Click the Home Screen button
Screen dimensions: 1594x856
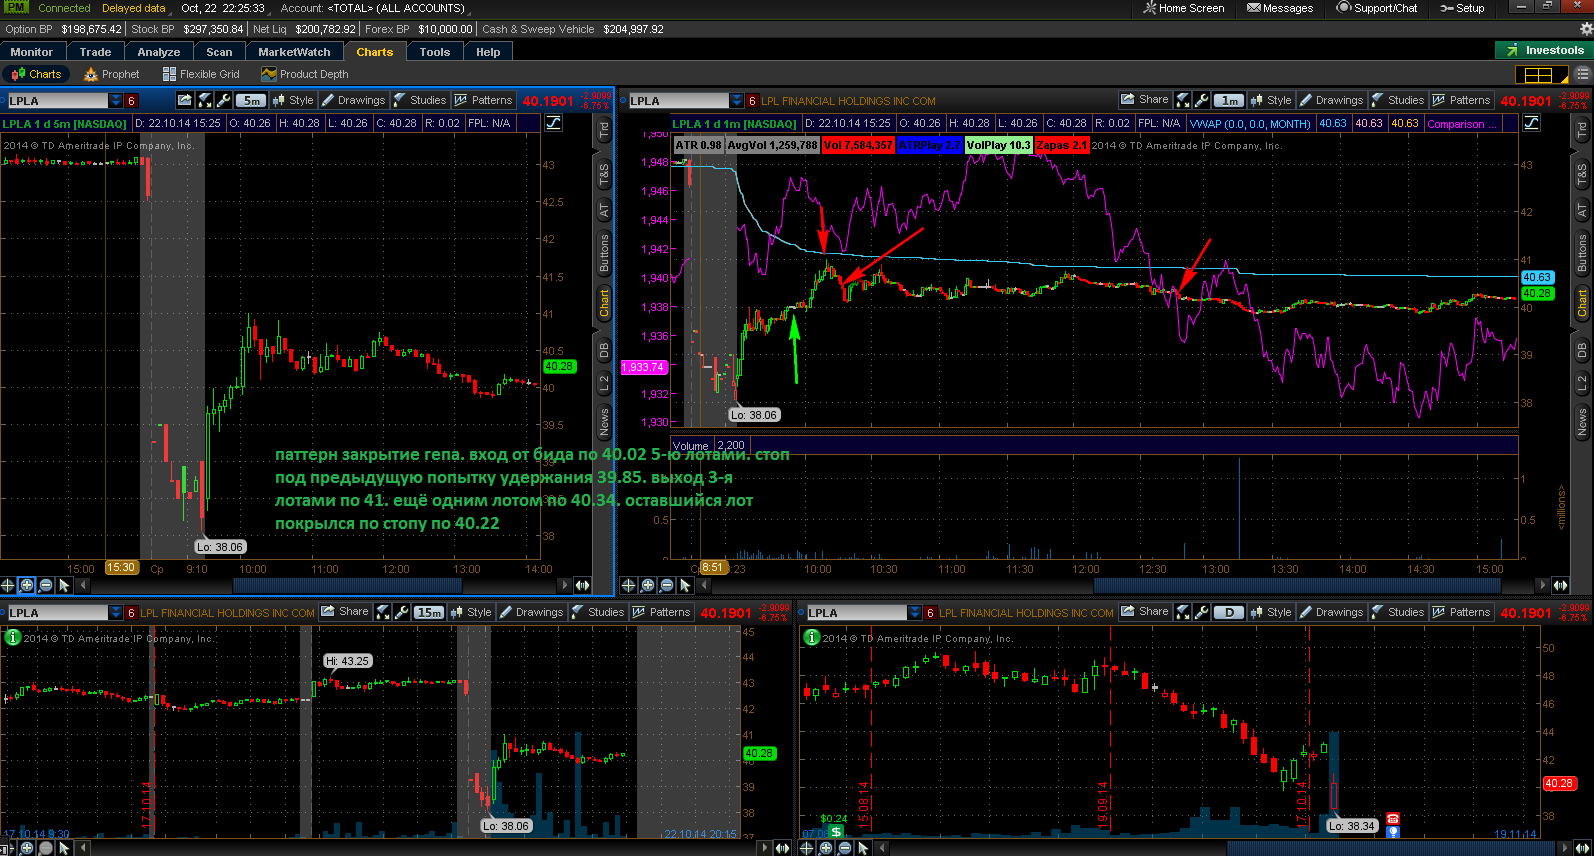1184,8
